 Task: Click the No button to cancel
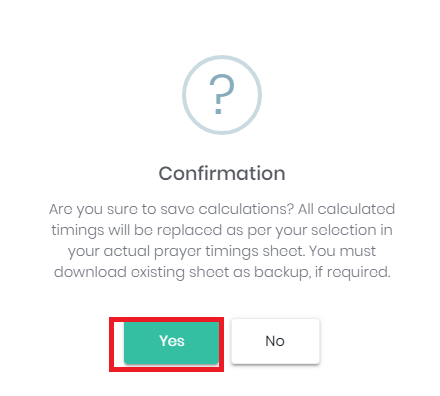point(275,341)
